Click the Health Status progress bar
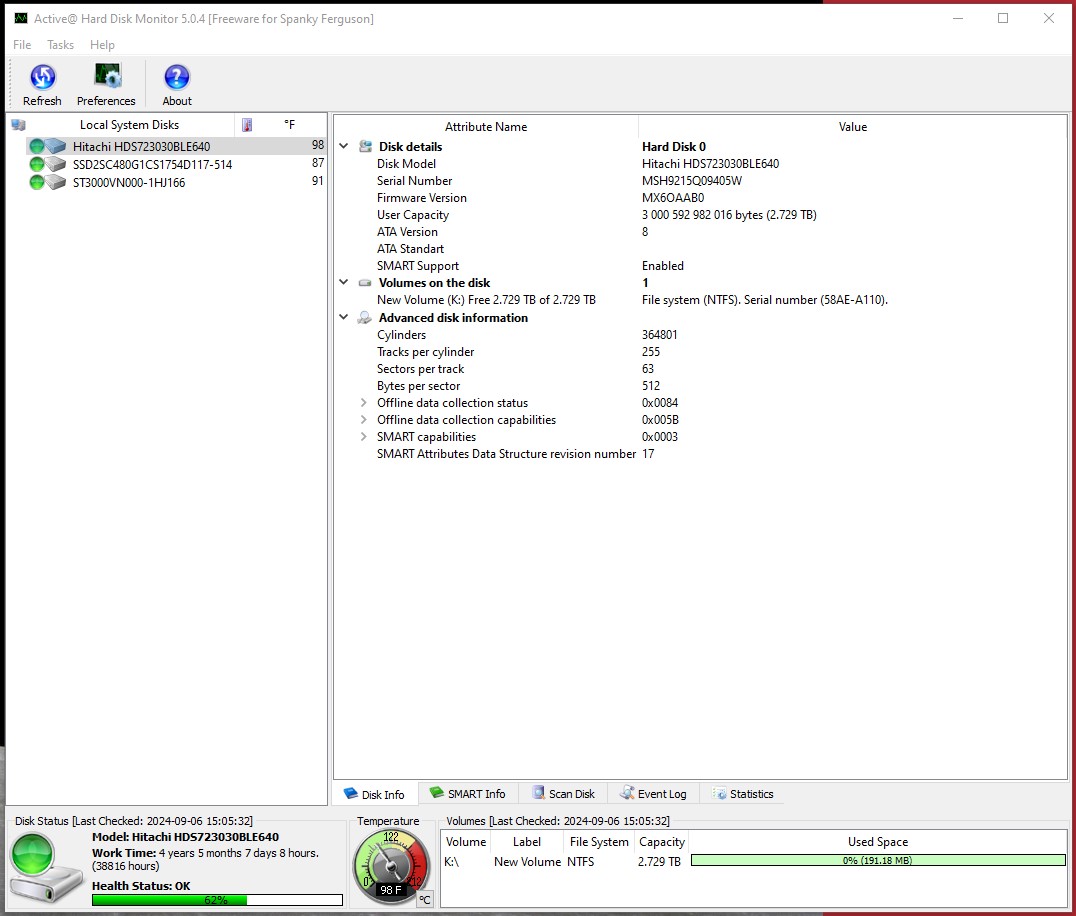The width and height of the screenshot is (1076, 916). [x=217, y=900]
